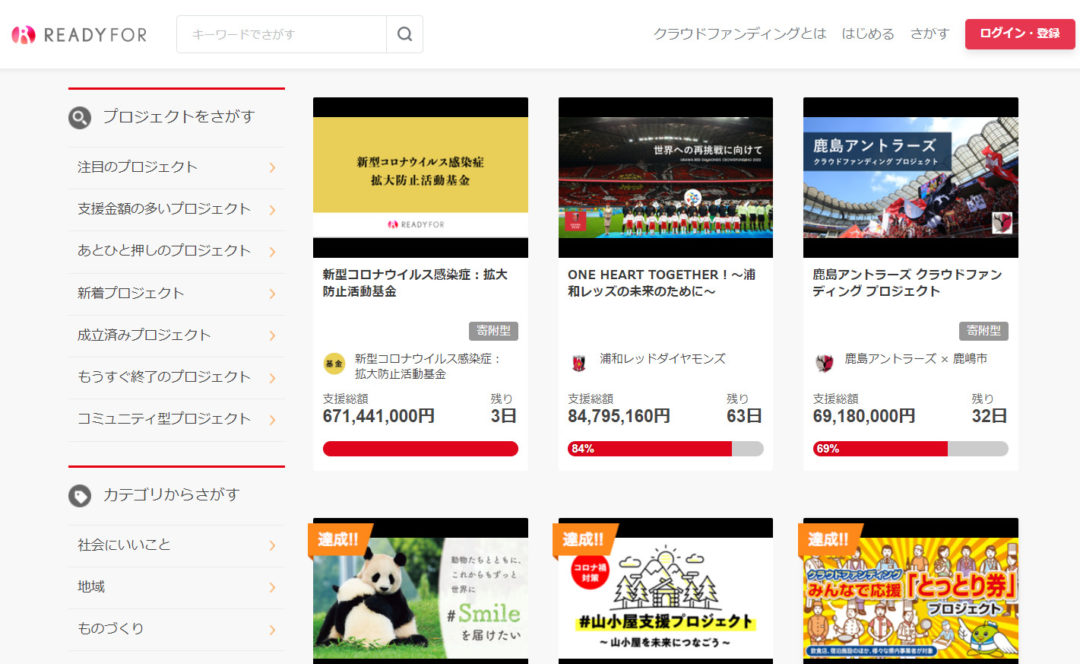Click the 達成!! badge on とっとり券 card
This screenshot has width=1080, height=664.
click(x=830, y=539)
